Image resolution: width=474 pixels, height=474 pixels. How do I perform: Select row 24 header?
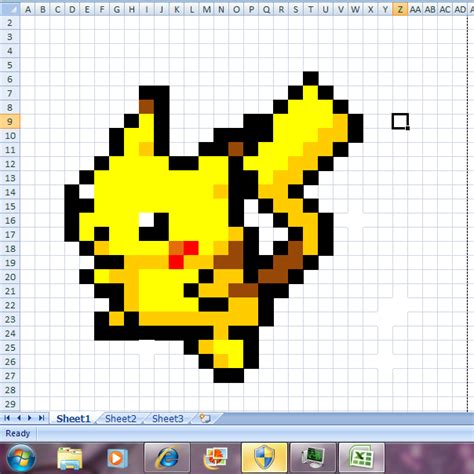[10, 333]
